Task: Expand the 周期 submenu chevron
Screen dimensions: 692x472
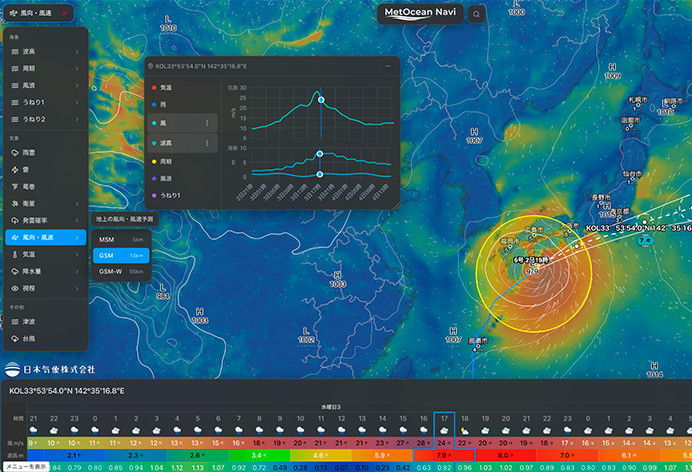Action: pyautogui.click(x=77, y=68)
